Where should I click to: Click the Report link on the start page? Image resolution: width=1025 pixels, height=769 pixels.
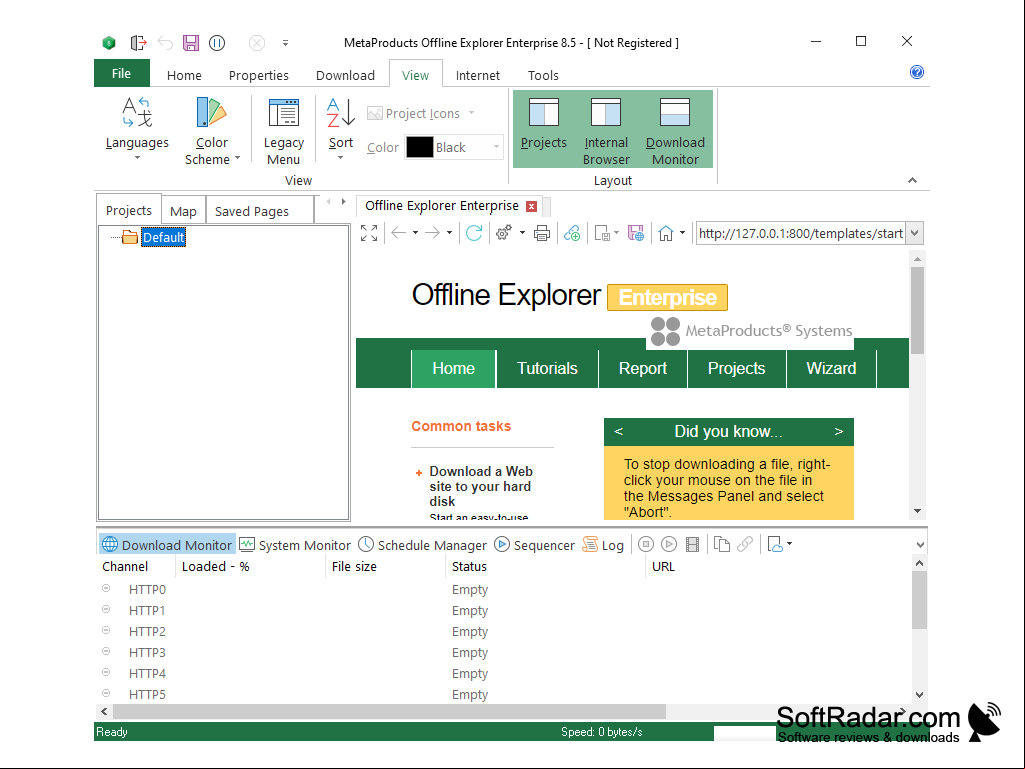643,369
